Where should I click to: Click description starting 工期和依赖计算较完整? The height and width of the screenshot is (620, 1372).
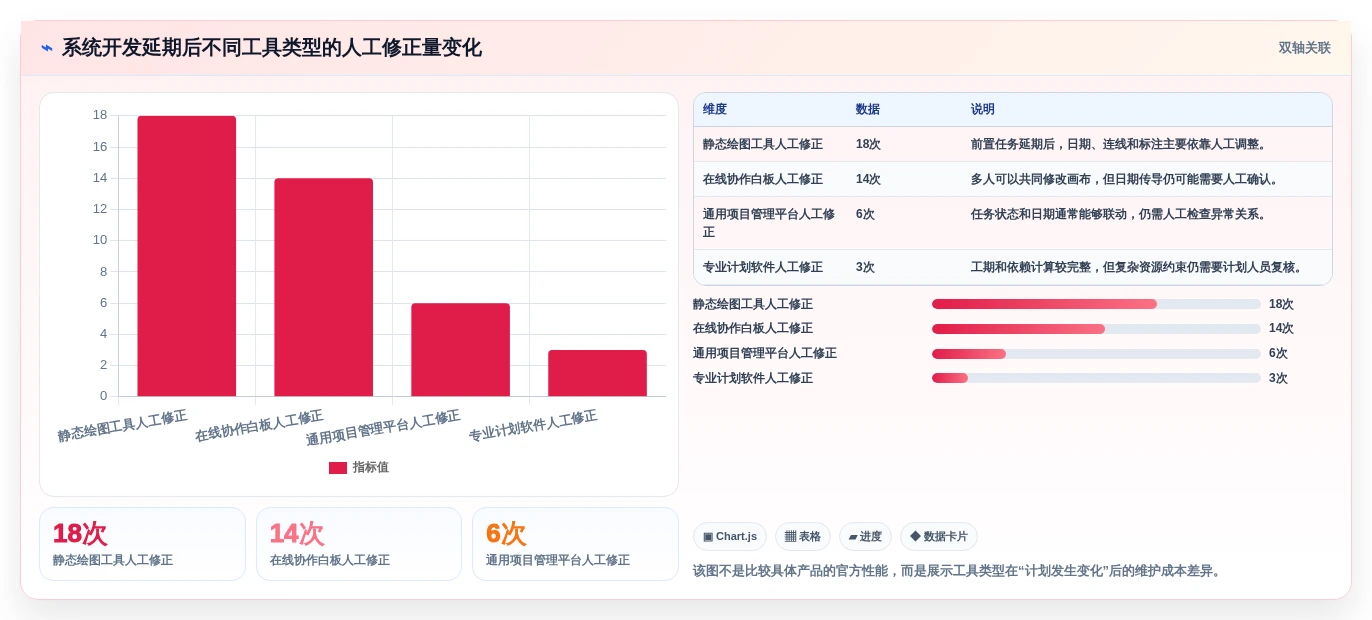(1139, 267)
